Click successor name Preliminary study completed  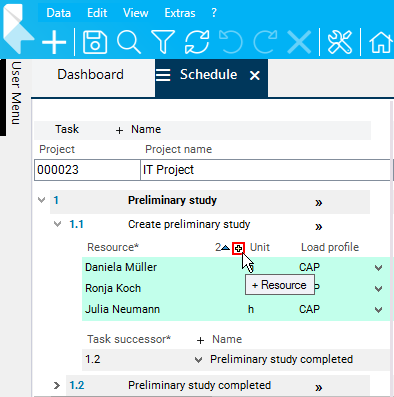(281, 359)
